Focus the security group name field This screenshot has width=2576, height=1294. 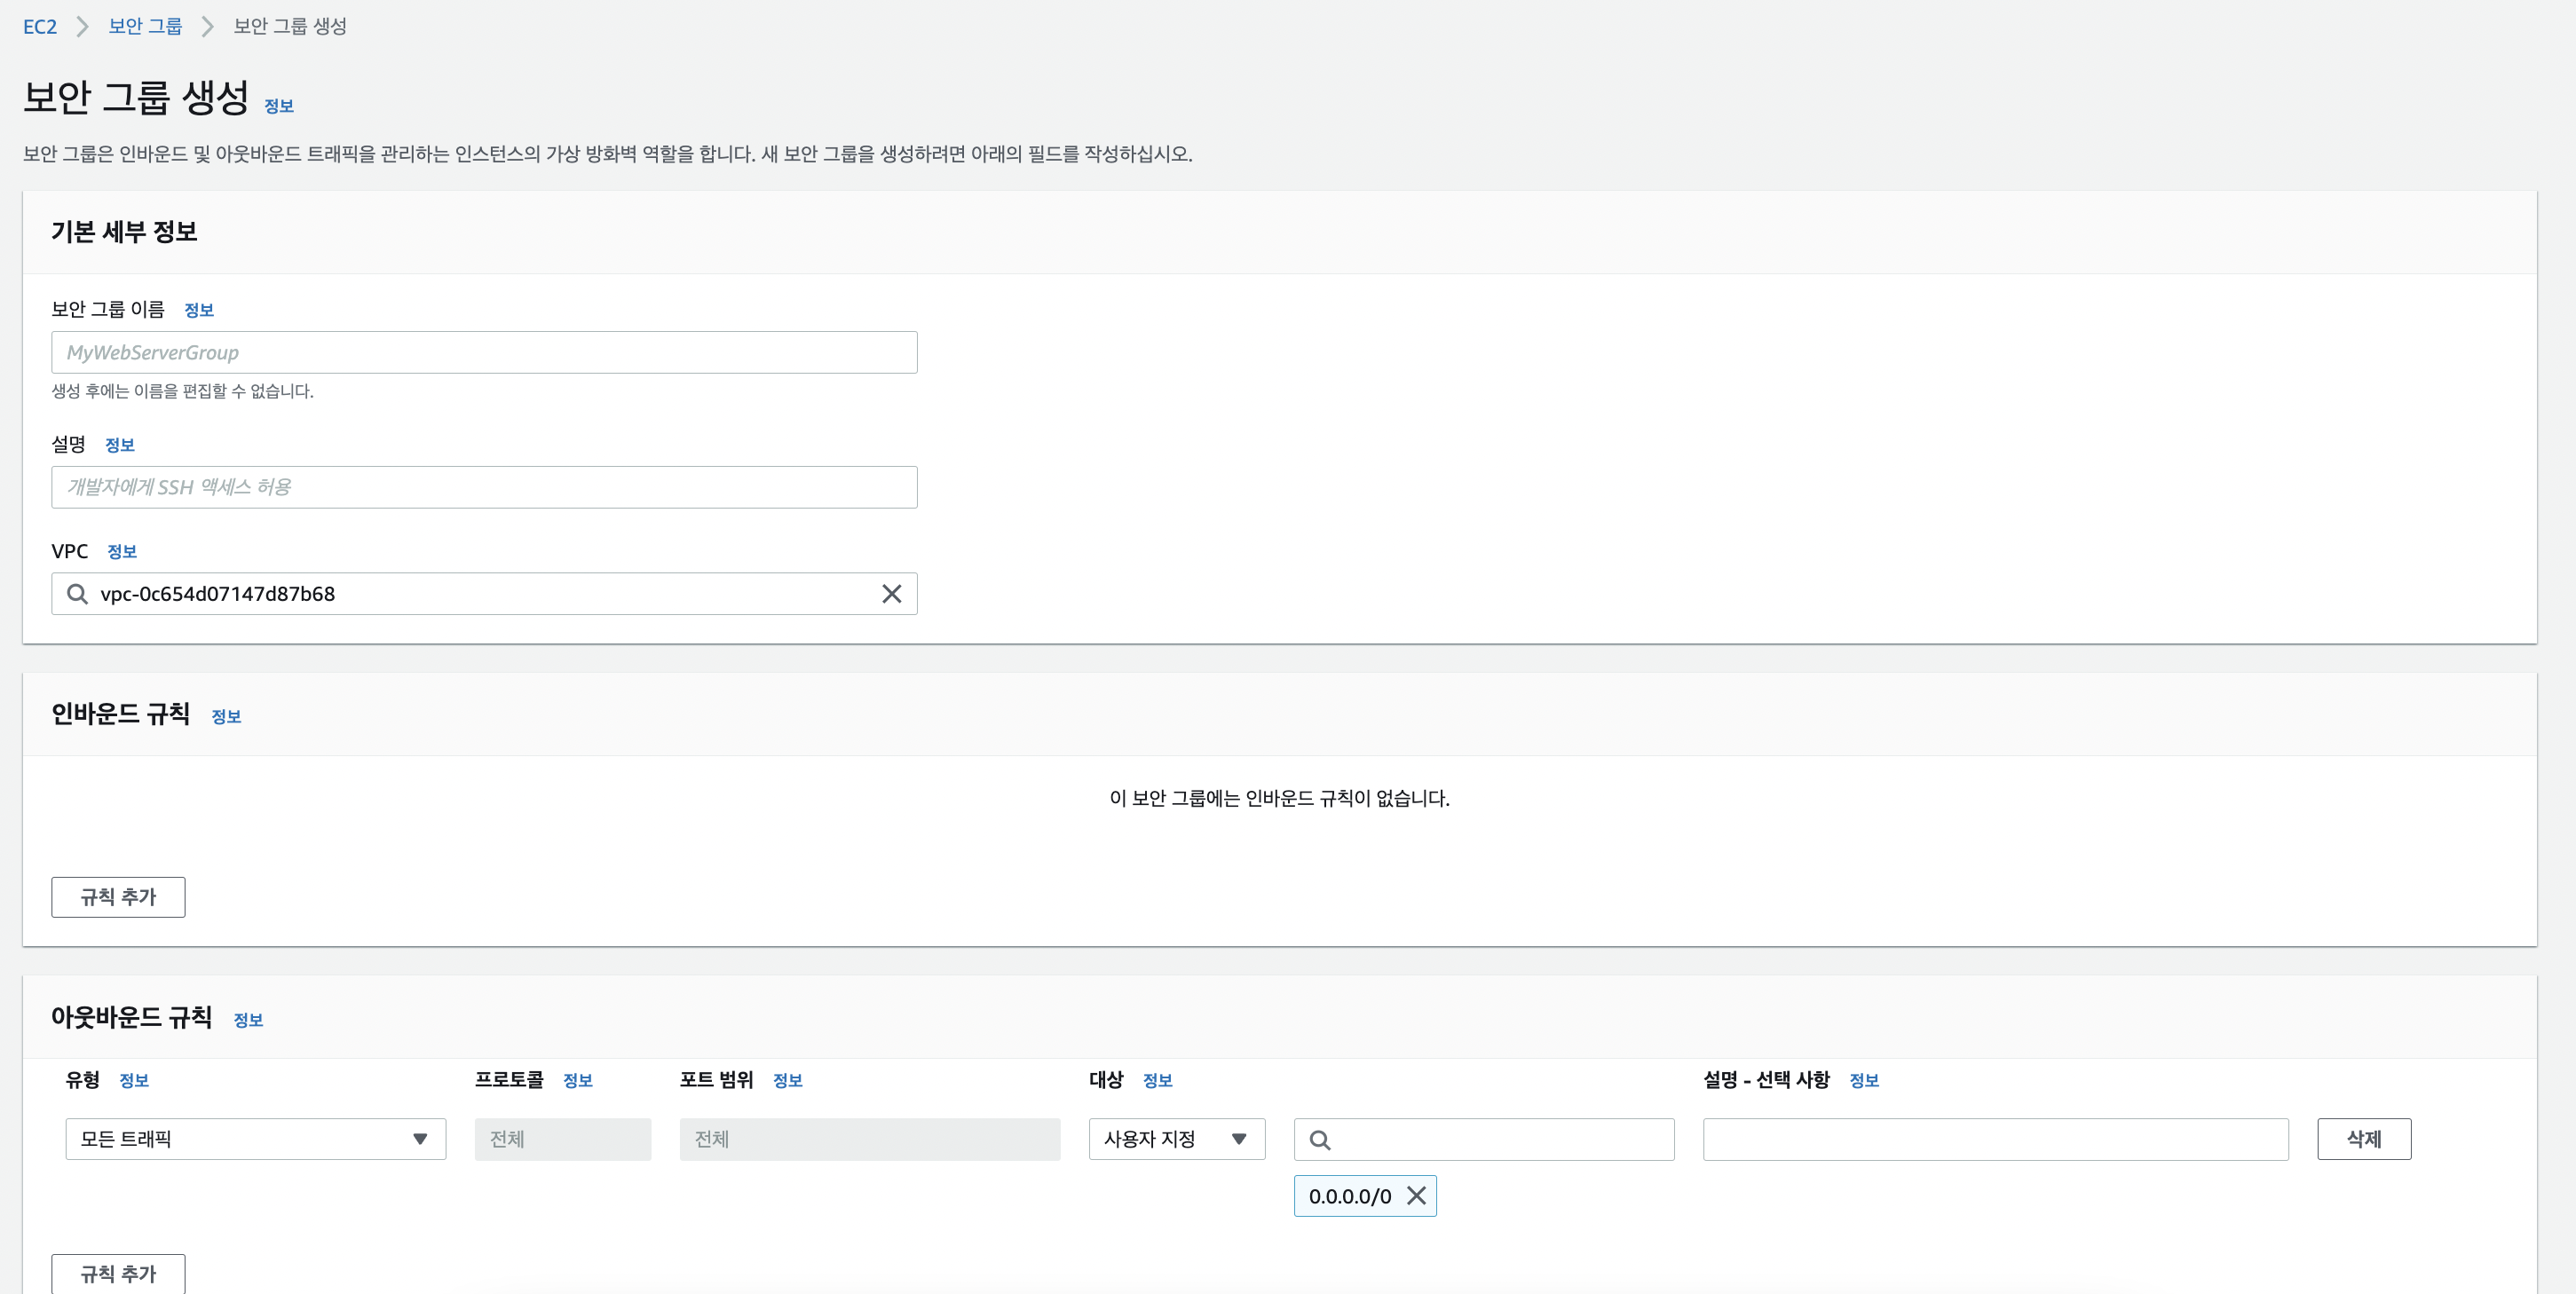pos(484,353)
